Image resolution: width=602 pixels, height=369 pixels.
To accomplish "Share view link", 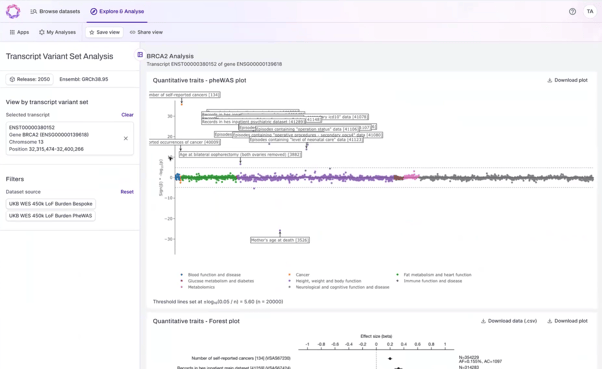I will tap(146, 32).
